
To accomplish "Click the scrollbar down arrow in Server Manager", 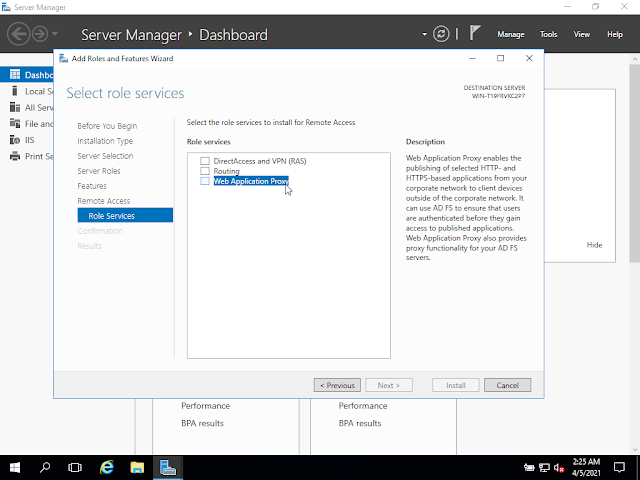I will [x=635, y=450].
